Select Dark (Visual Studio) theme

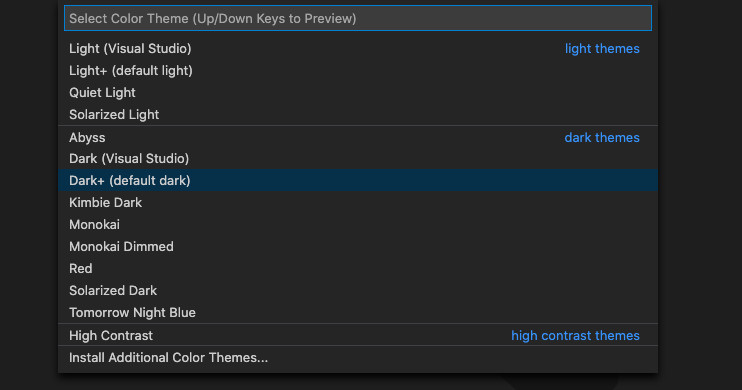[358, 159]
